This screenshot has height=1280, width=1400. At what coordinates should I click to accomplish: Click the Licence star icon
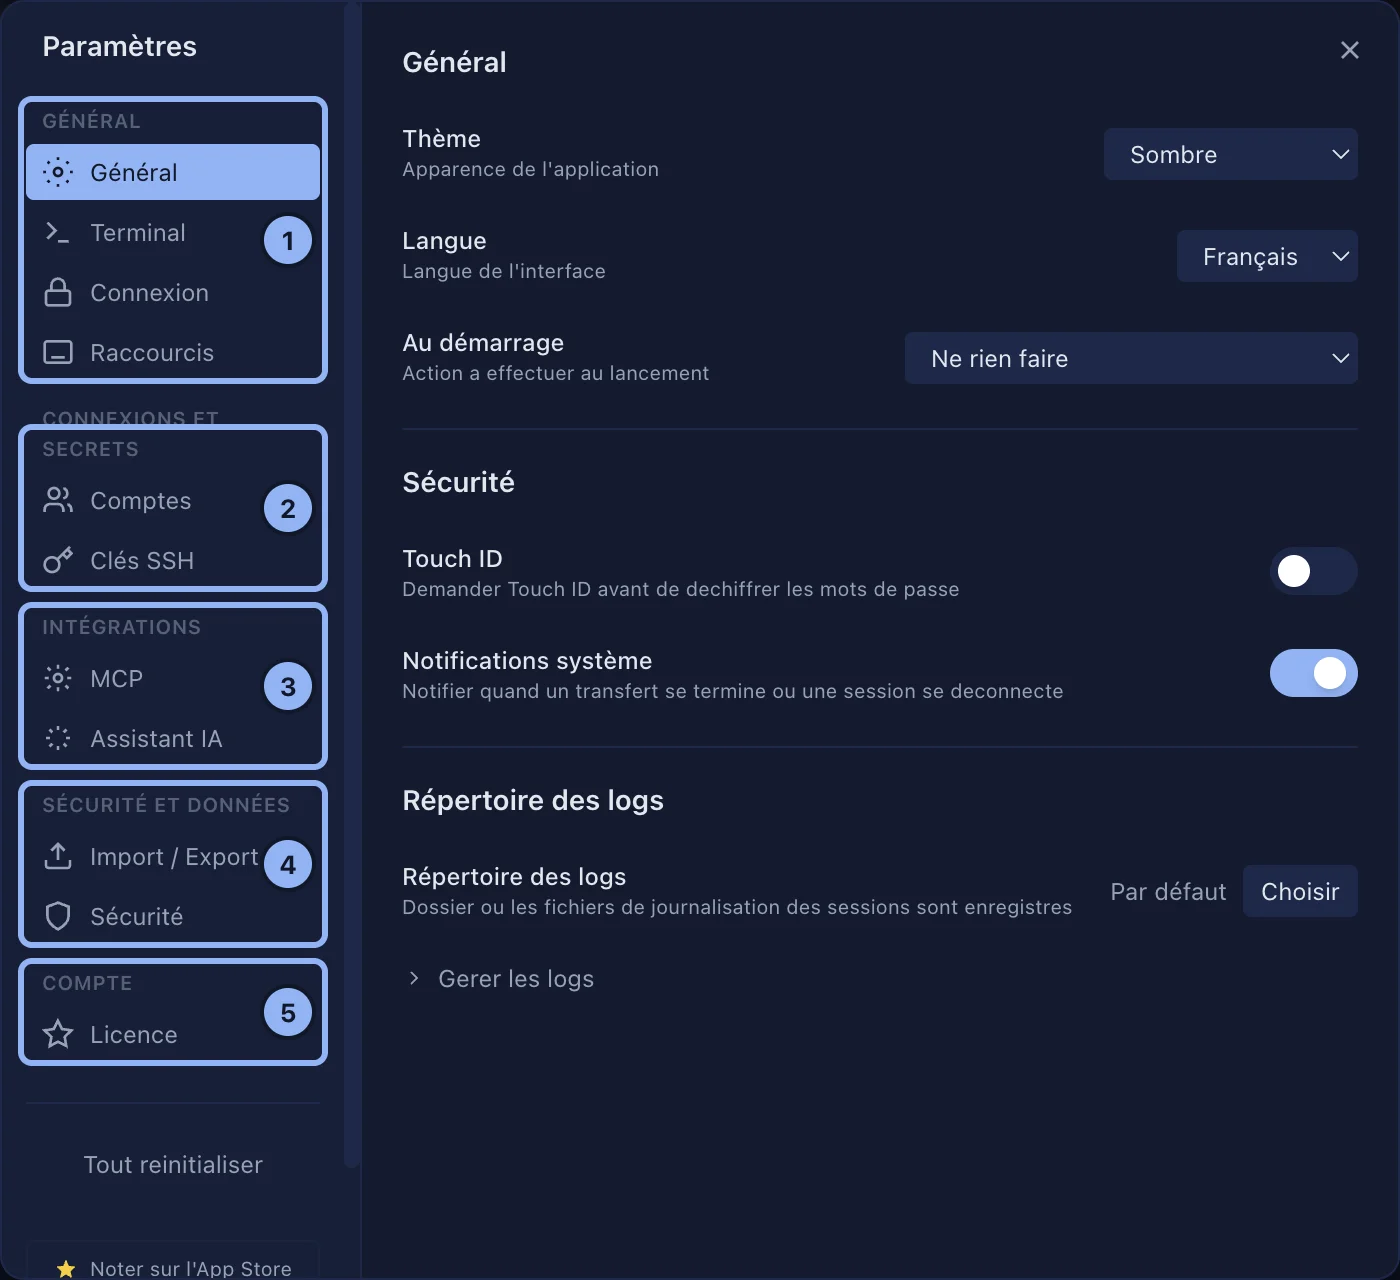coord(58,1035)
